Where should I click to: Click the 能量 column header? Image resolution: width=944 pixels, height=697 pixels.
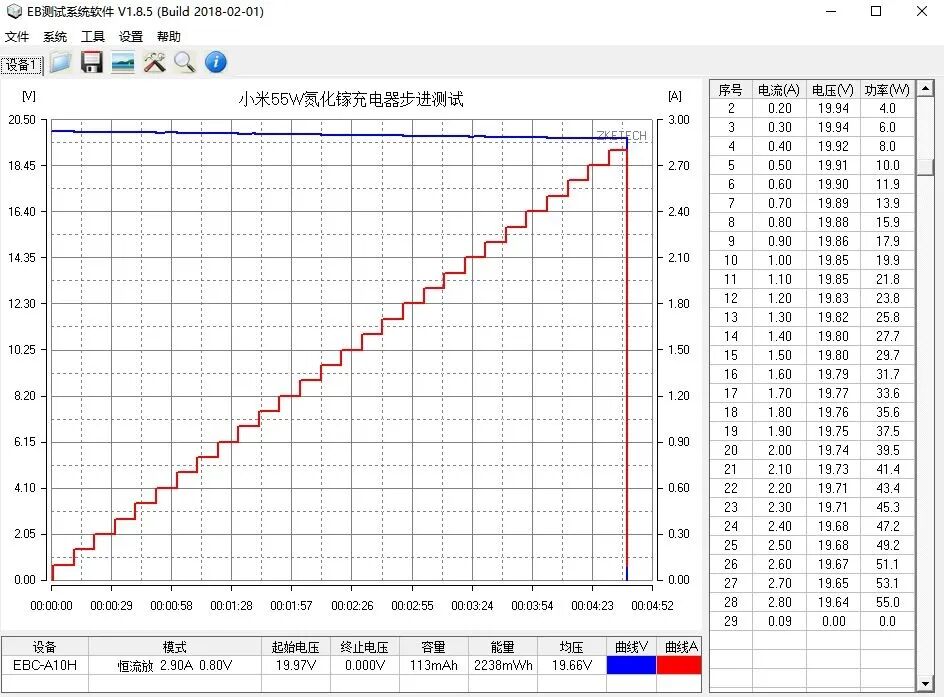503,647
